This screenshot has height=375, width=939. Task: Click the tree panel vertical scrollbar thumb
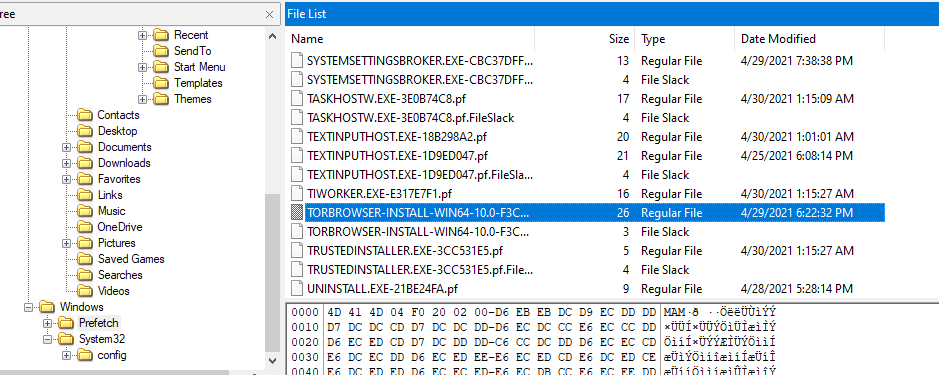click(272, 273)
